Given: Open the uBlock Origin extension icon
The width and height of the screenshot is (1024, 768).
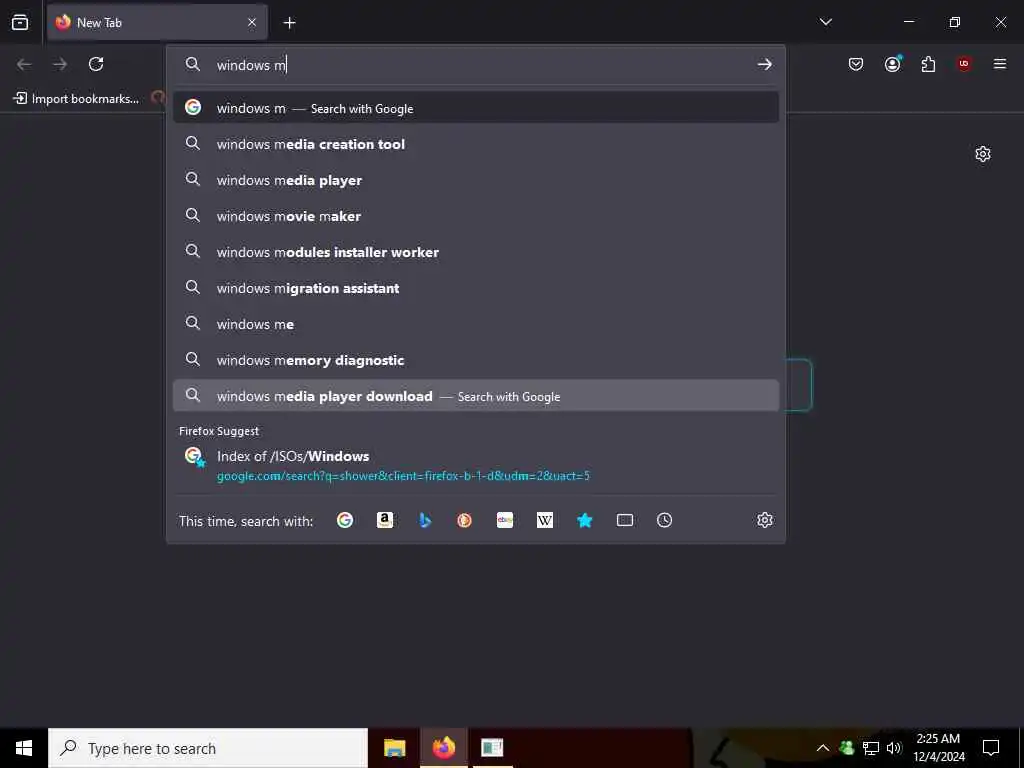Looking at the screenshot, I should coord(964,64).
